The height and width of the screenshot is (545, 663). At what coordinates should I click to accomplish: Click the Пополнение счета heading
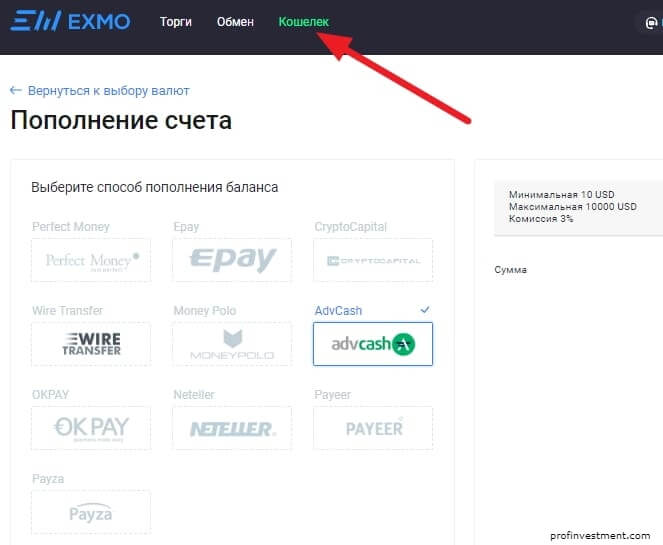[121, 120]
